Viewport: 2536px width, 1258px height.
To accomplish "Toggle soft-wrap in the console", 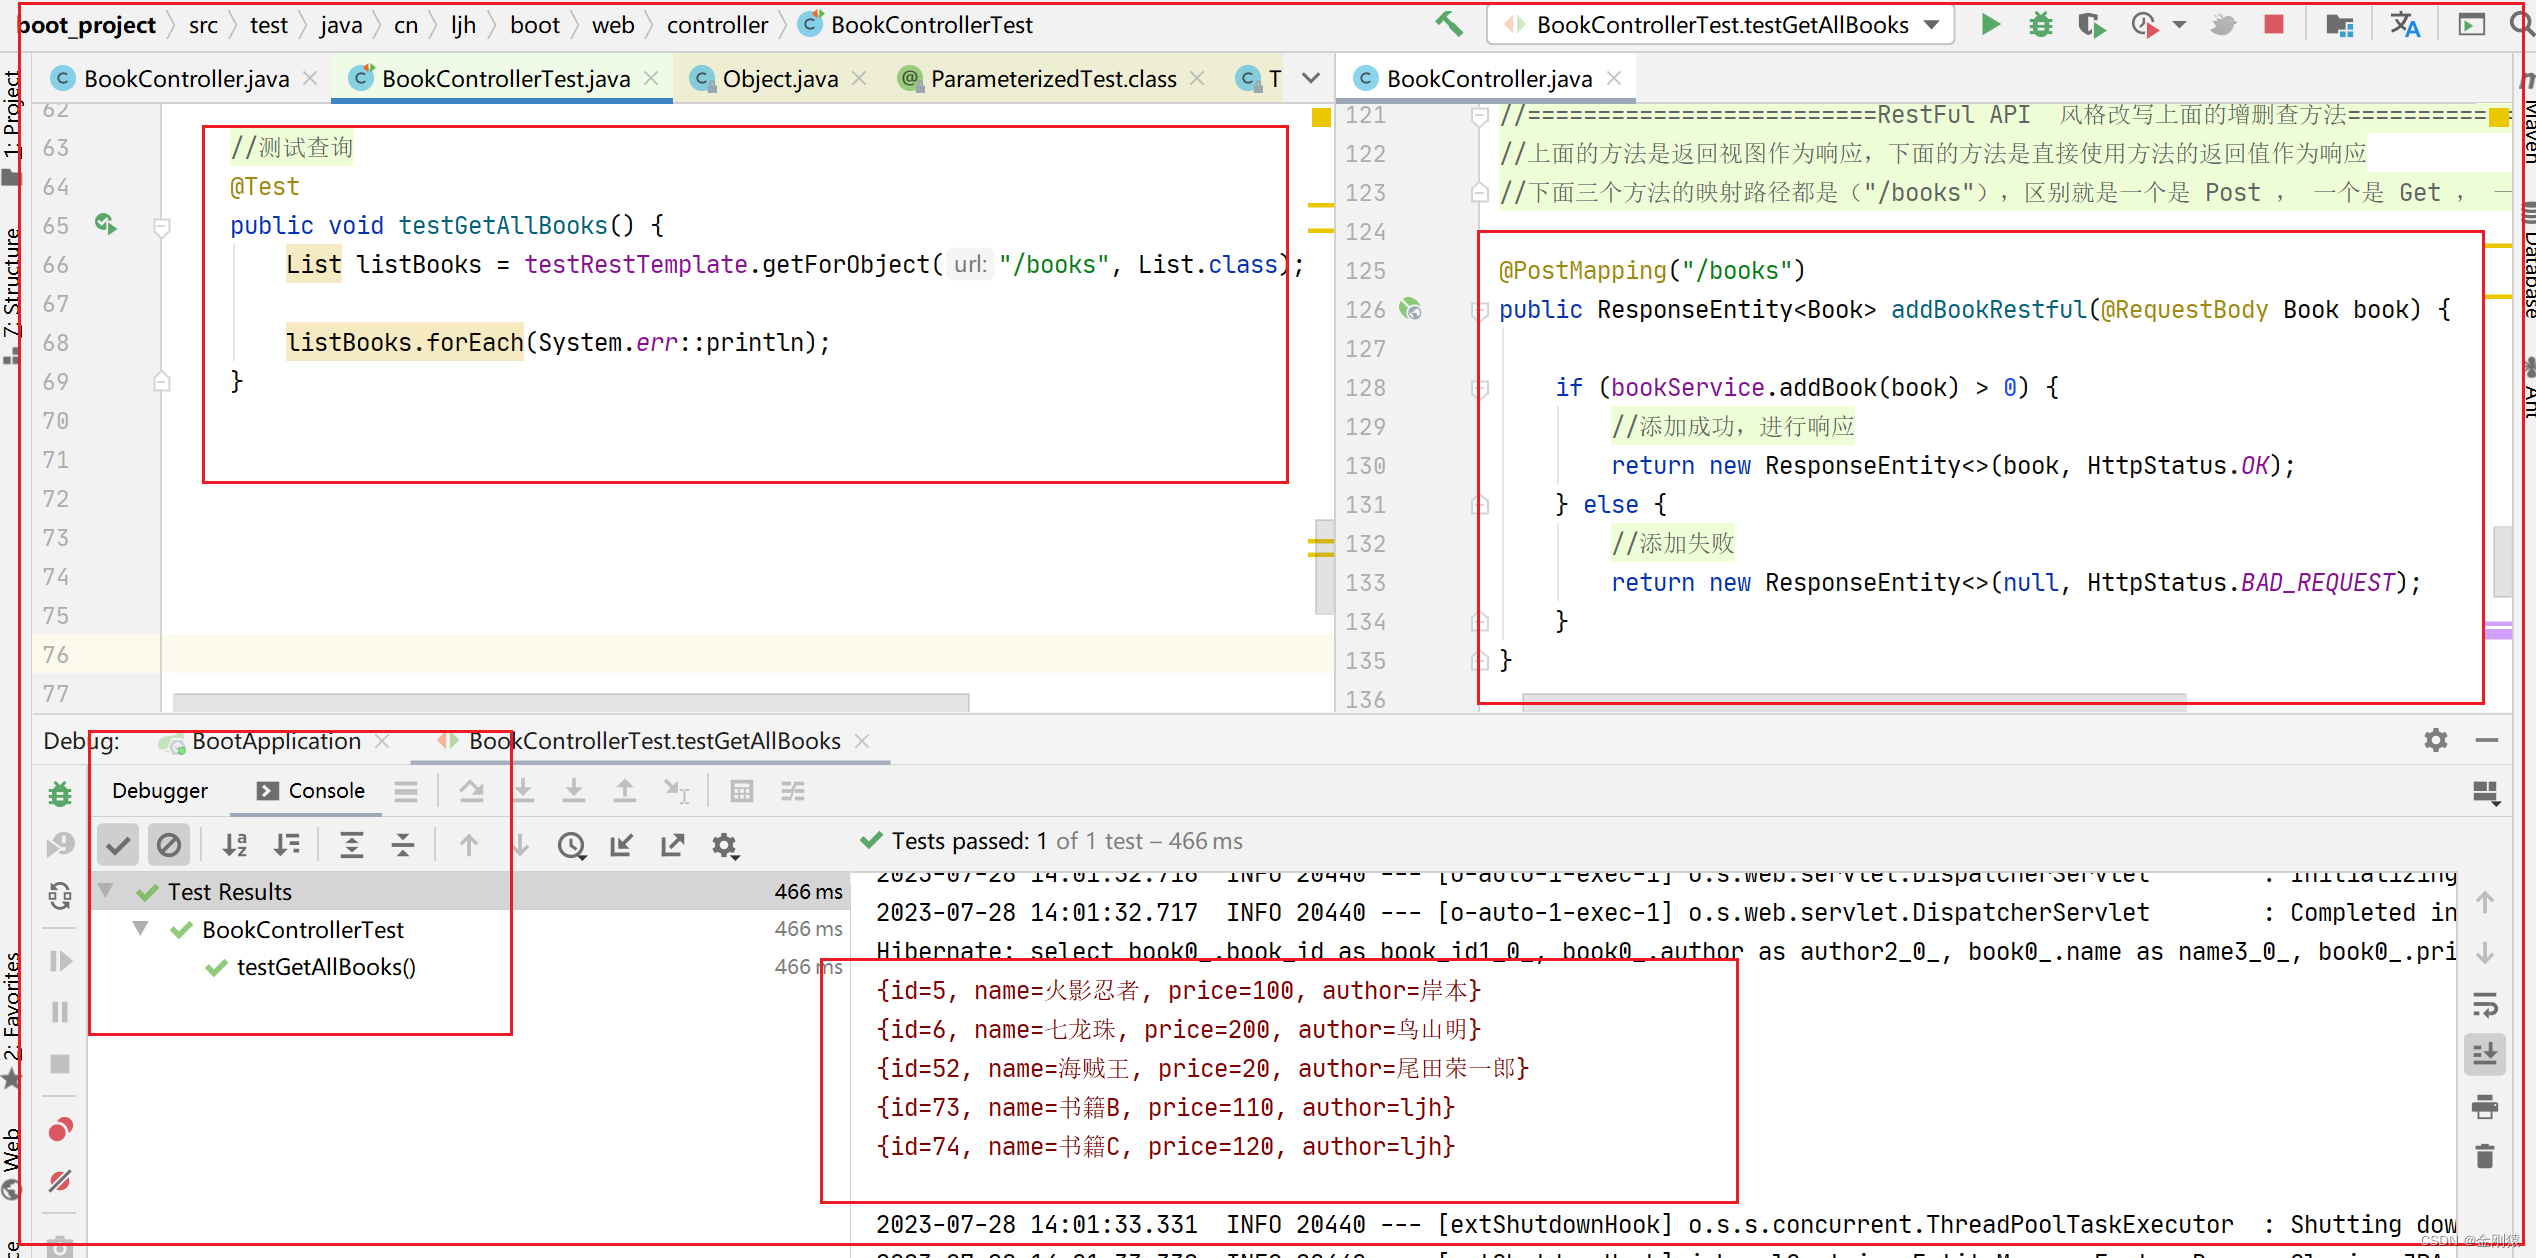I will [2485, 1003].
